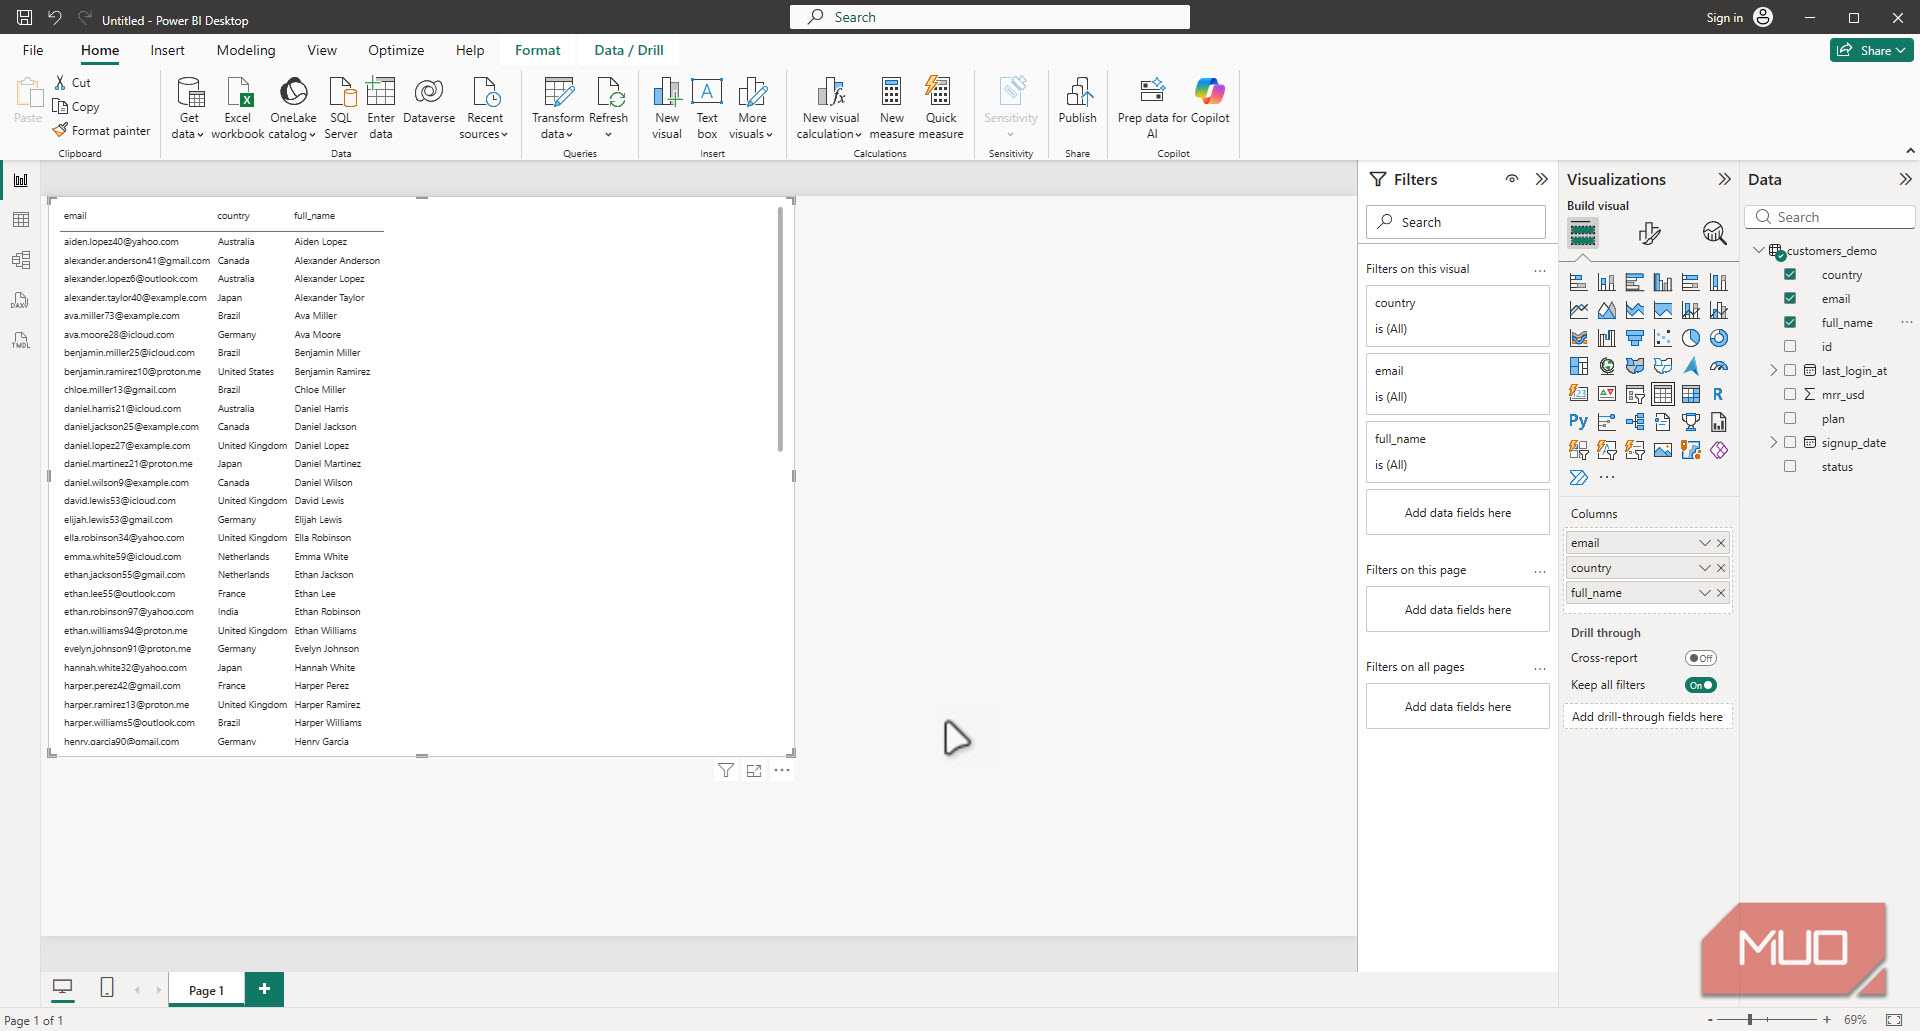Check the id field

click(x=1790, y=346)
